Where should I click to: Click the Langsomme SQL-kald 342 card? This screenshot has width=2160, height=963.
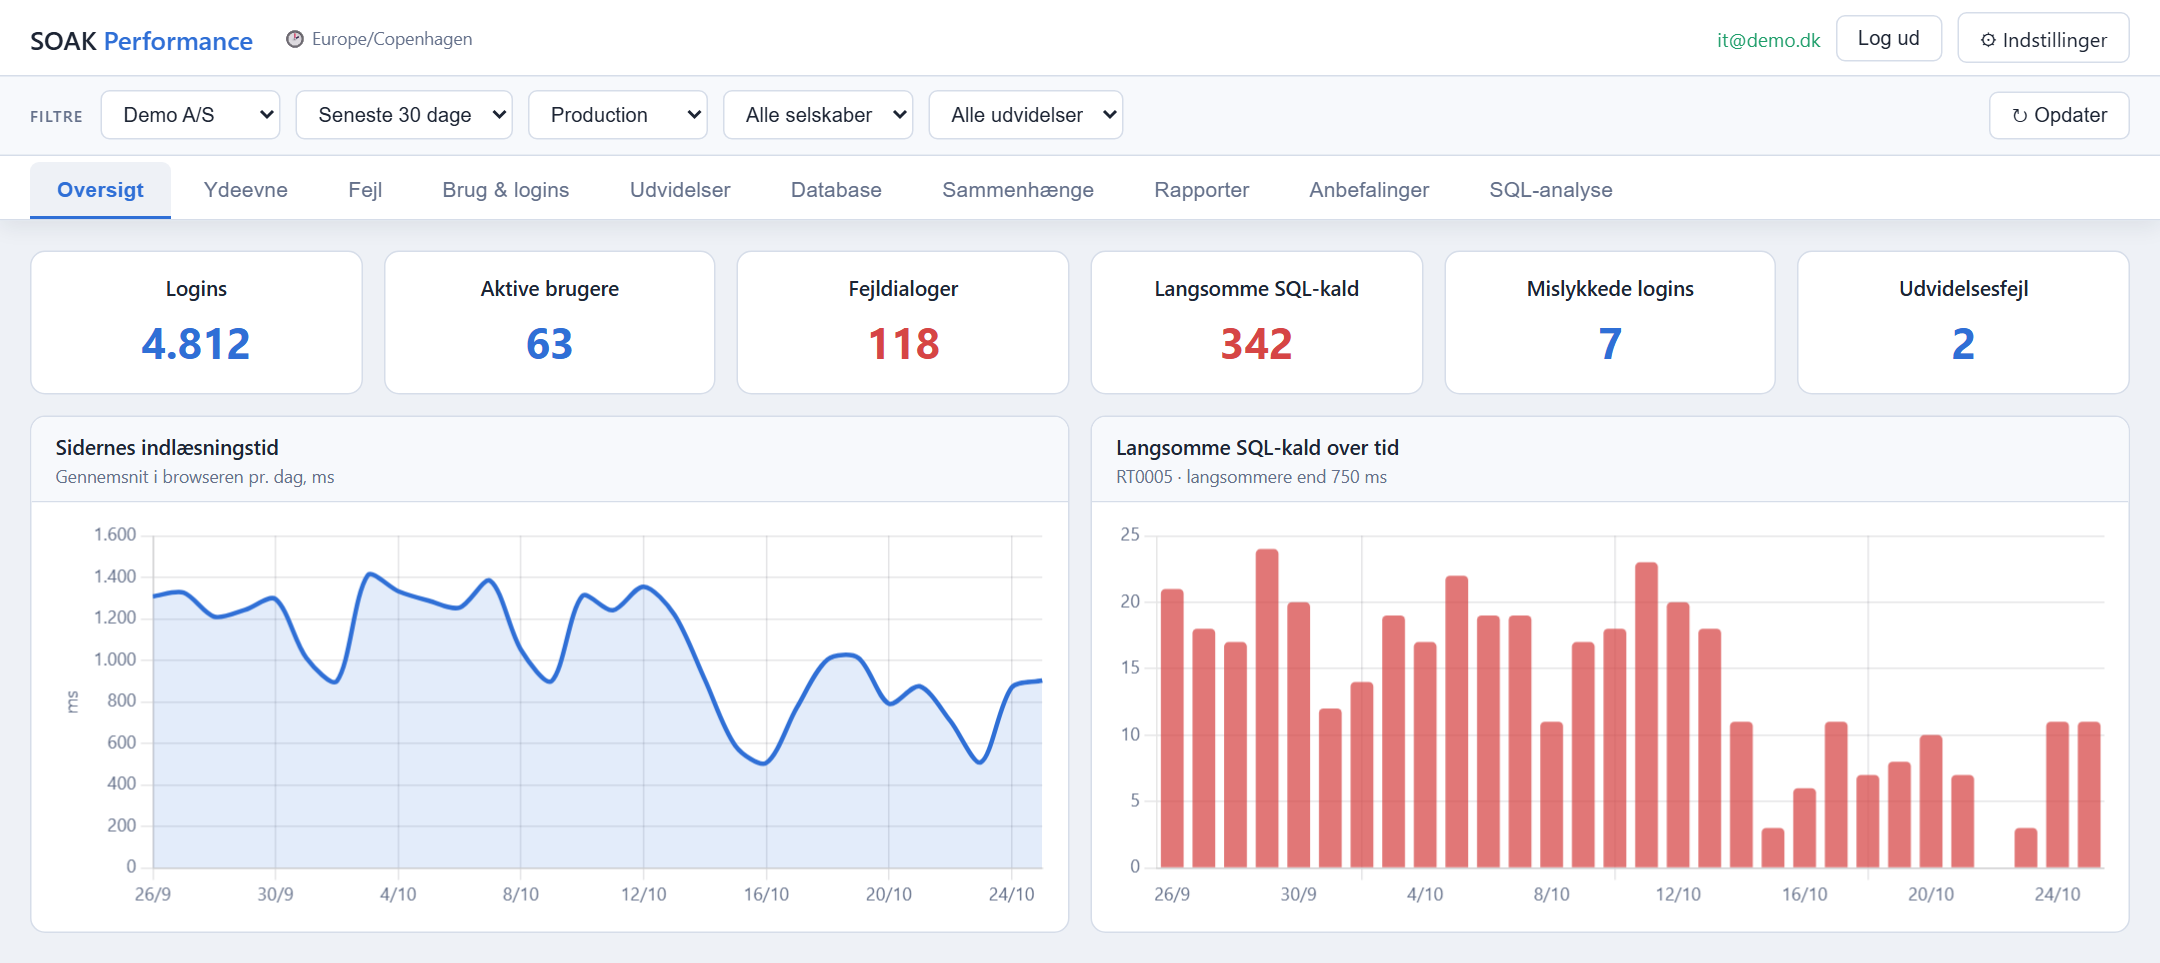pyautogui.click(x=1257, y=322)
